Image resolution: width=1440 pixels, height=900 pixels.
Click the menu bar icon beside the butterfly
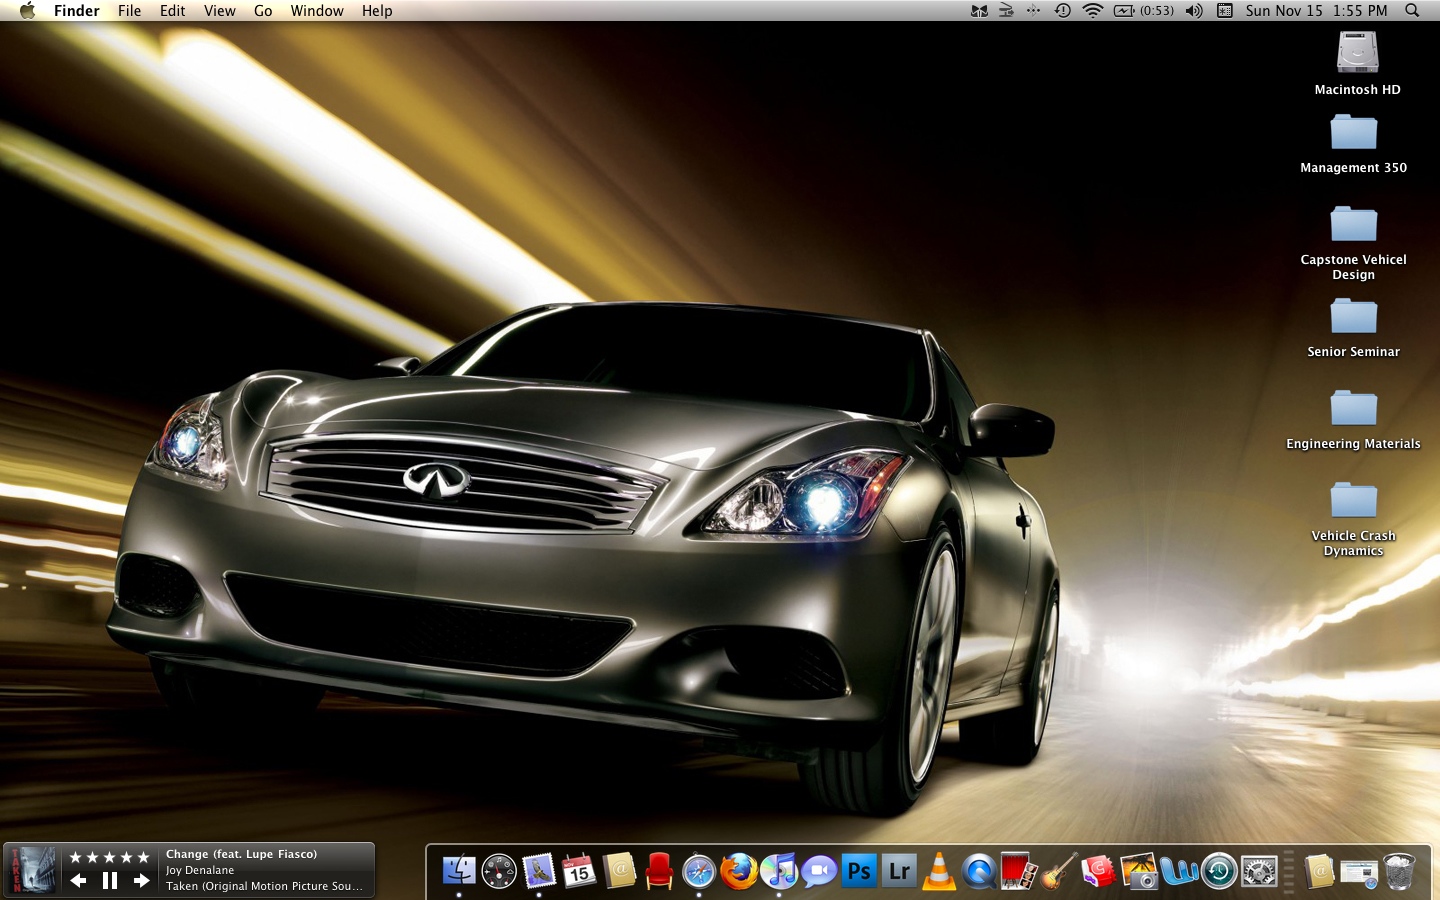(1006, 10)
